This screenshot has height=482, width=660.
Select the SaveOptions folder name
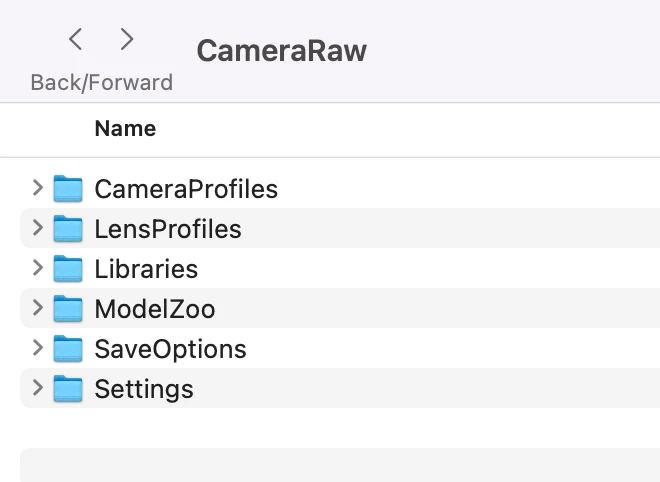click(170, 349)
